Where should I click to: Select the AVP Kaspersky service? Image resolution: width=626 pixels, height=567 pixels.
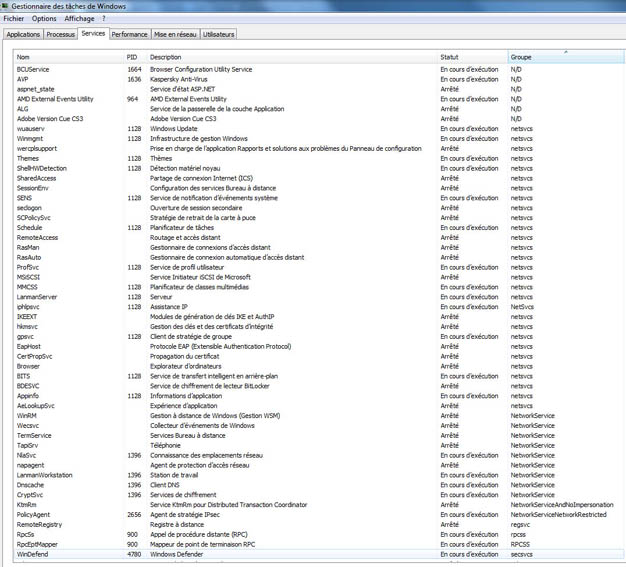pos(319,79)
